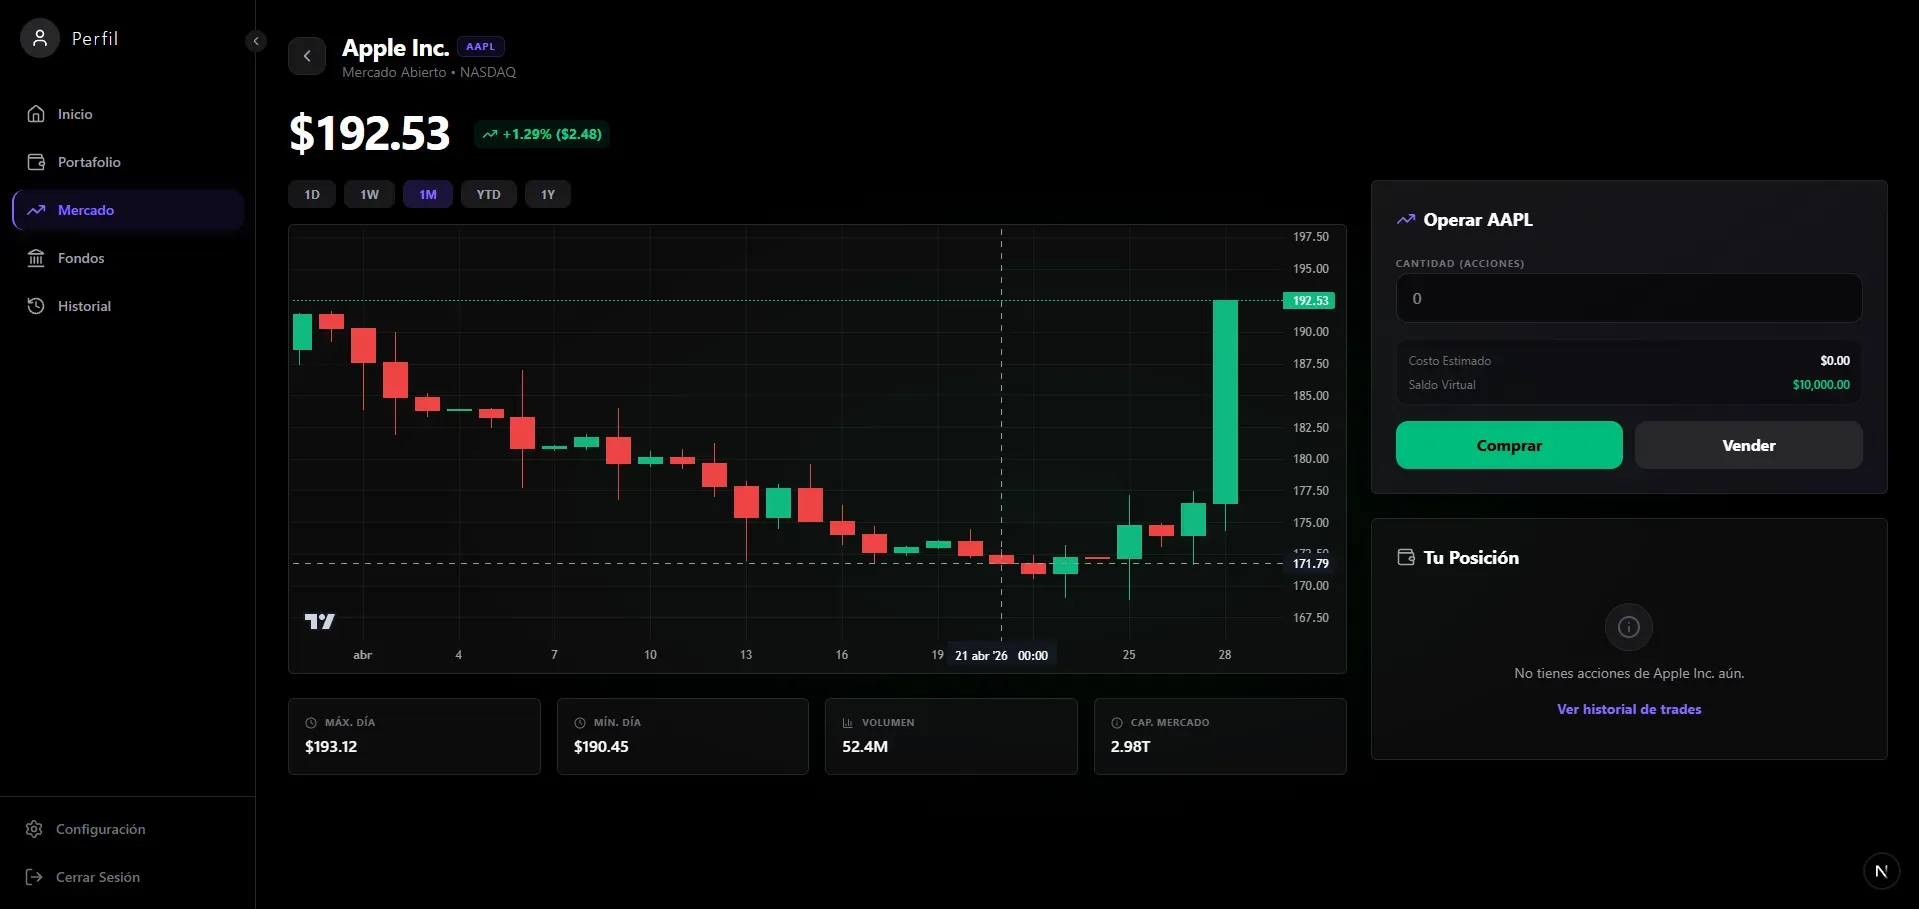Click the clock icon in Máx. Día card
The image size is (1919, 909).
311,722
